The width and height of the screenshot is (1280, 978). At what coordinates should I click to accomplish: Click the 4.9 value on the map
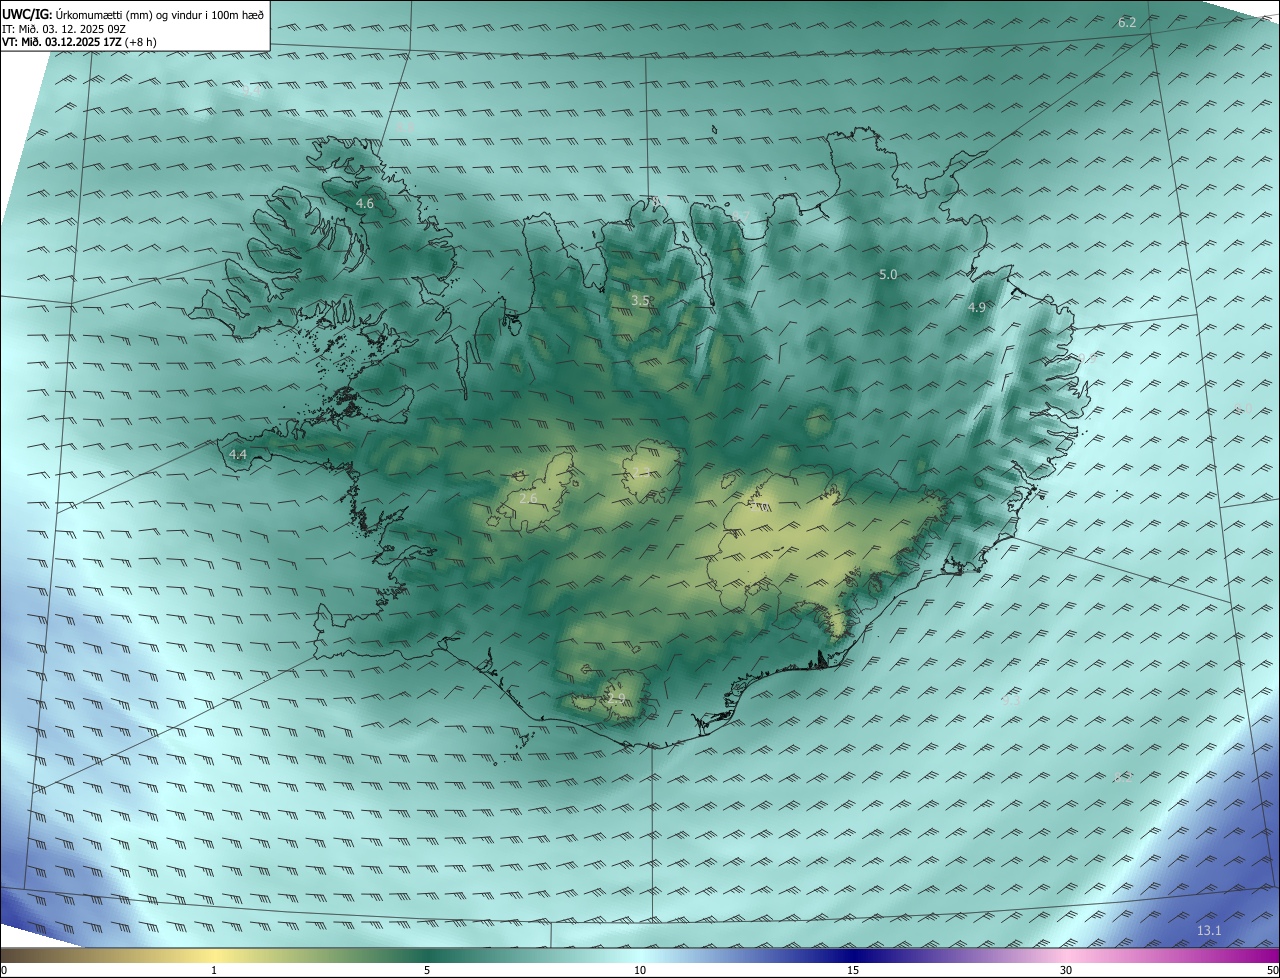point(977,307)
